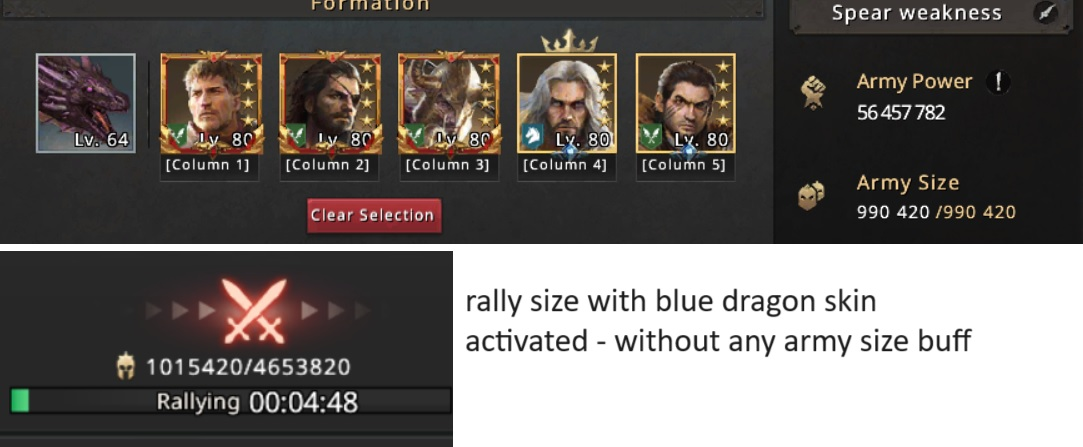Image resolution: width=1083 pixels, height=447 pixels.
Task: Pick the Column 5 scarred commander
Action: [x=686, y=103]
